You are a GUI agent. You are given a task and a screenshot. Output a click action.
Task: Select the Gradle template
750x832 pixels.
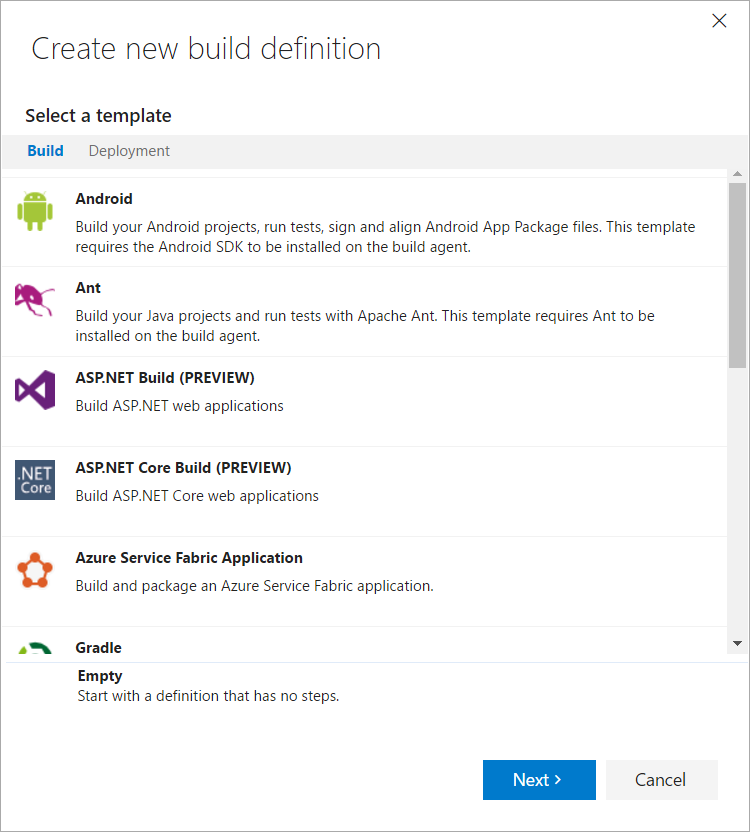(99, 647)
